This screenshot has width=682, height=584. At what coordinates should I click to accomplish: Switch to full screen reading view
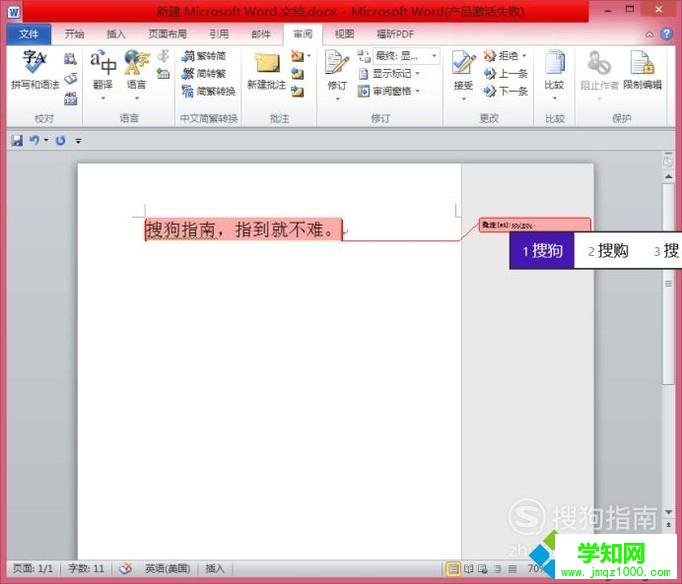click(468, 568)
